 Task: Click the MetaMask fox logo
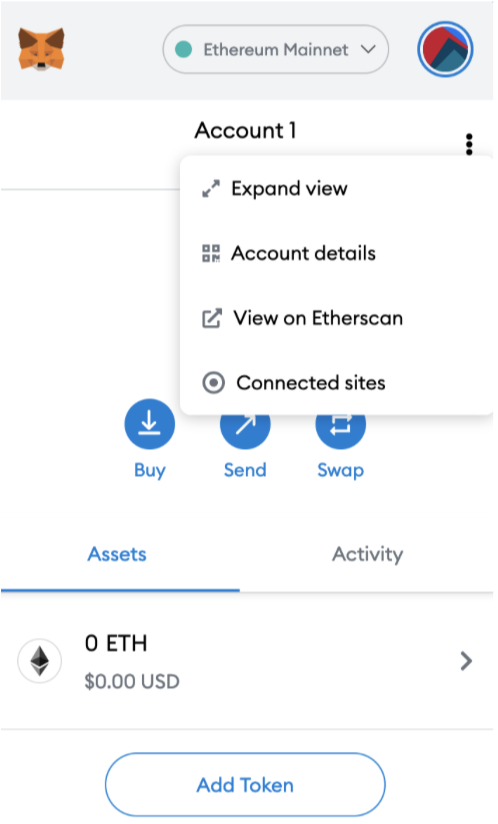(x=41, y=49)
